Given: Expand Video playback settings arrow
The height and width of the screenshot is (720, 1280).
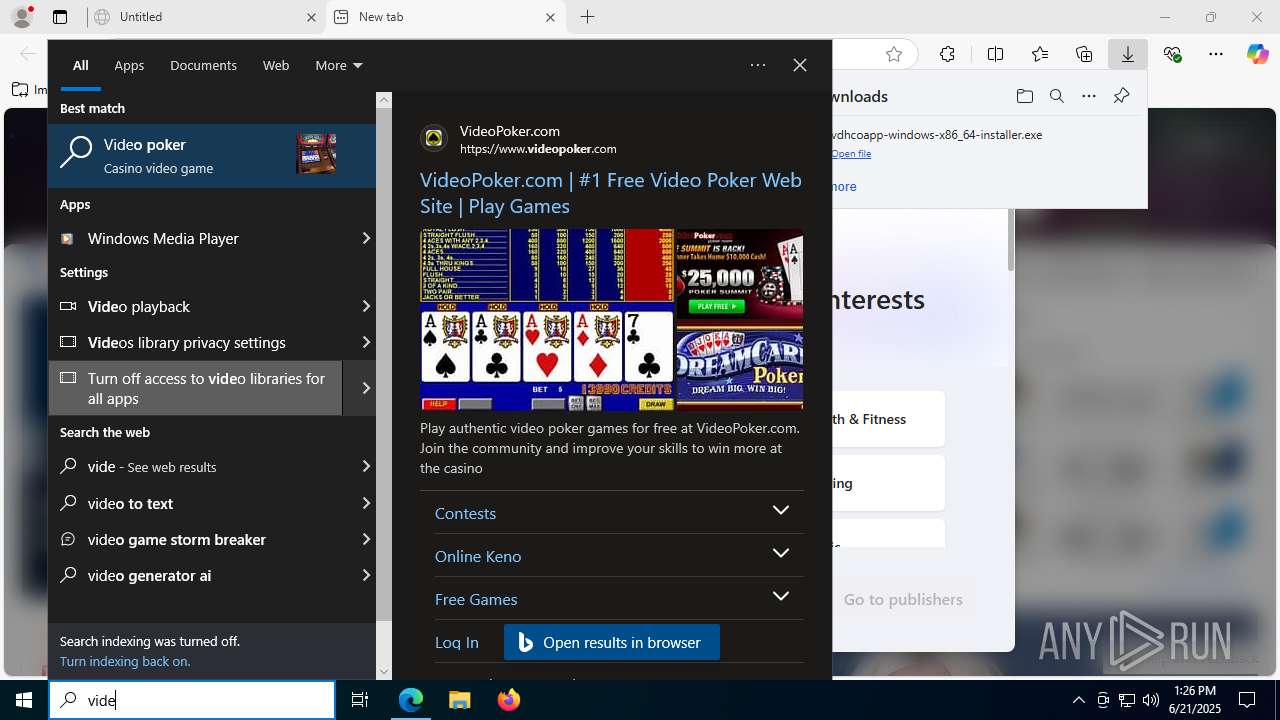Looking at the screenshot, I should 366,306.
